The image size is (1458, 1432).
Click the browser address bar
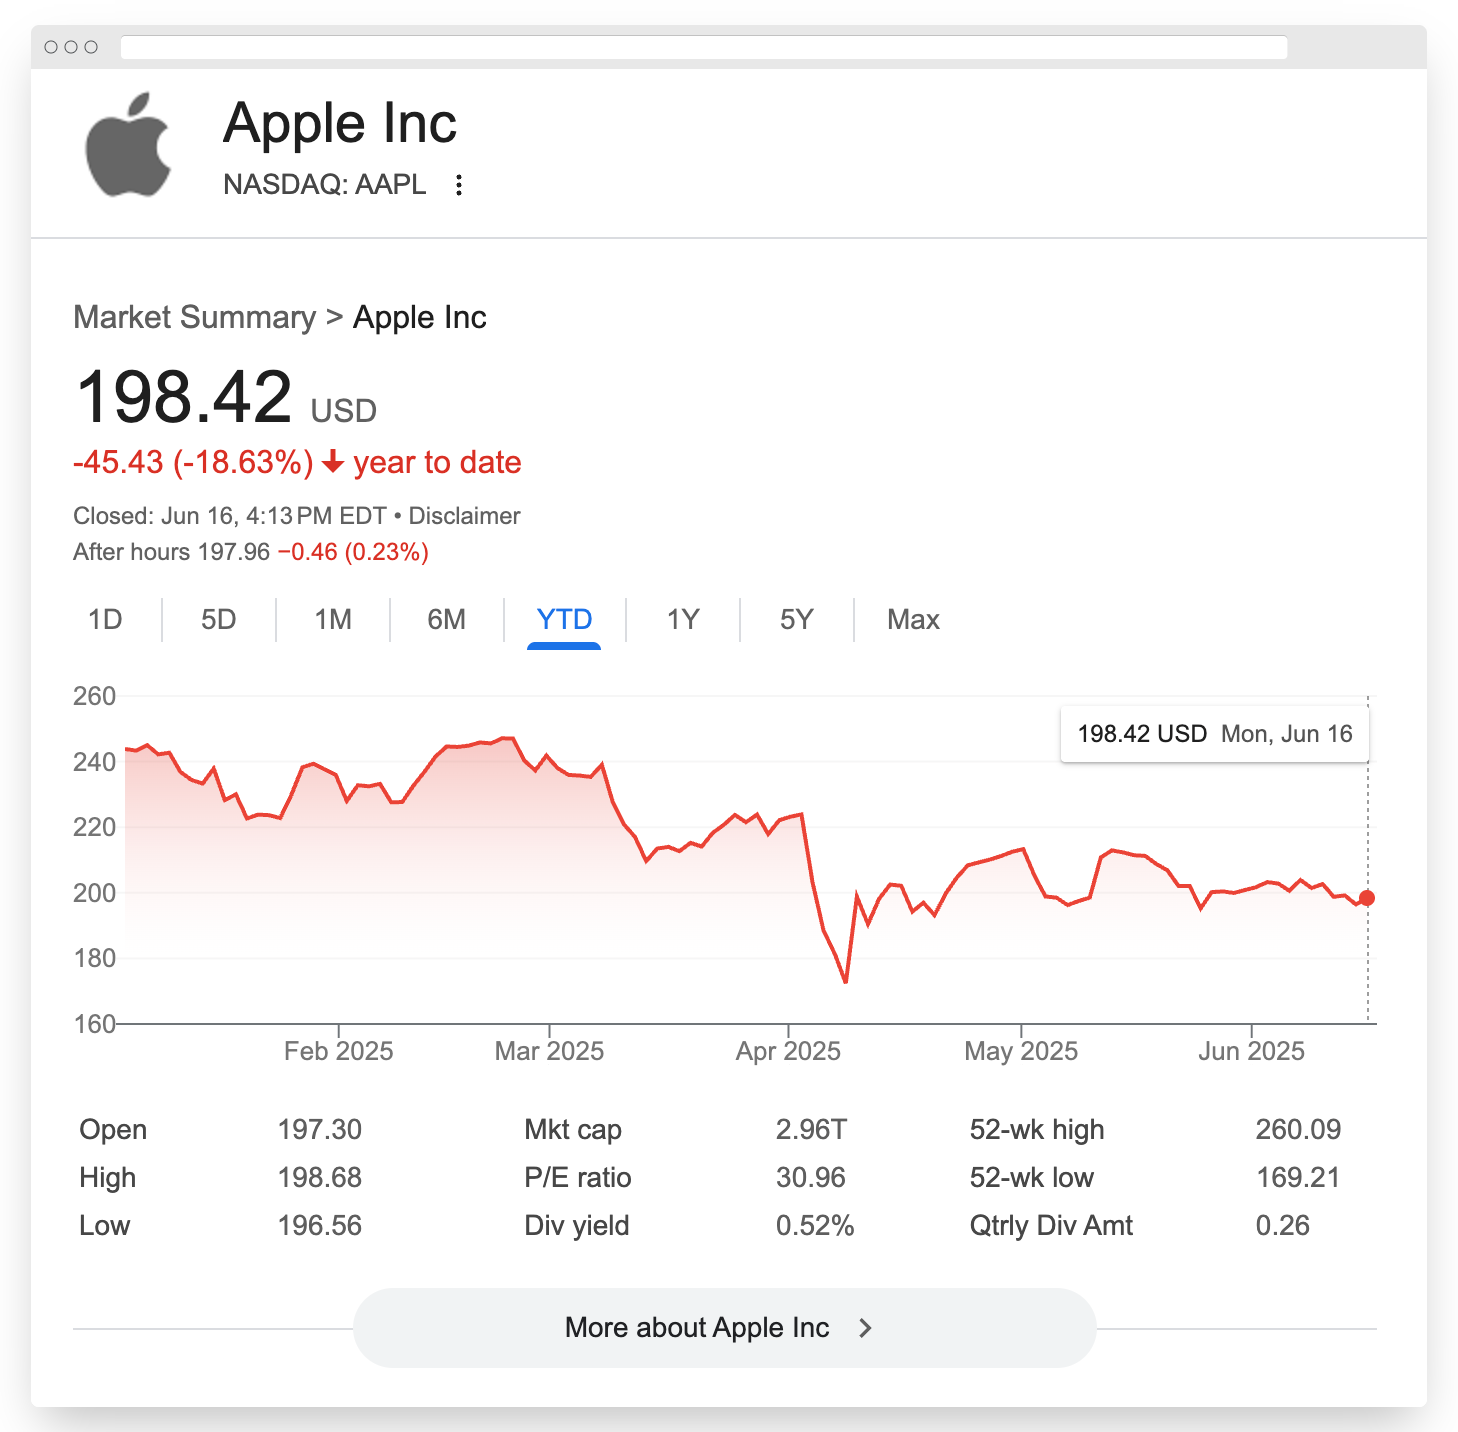tap(704, 47)
